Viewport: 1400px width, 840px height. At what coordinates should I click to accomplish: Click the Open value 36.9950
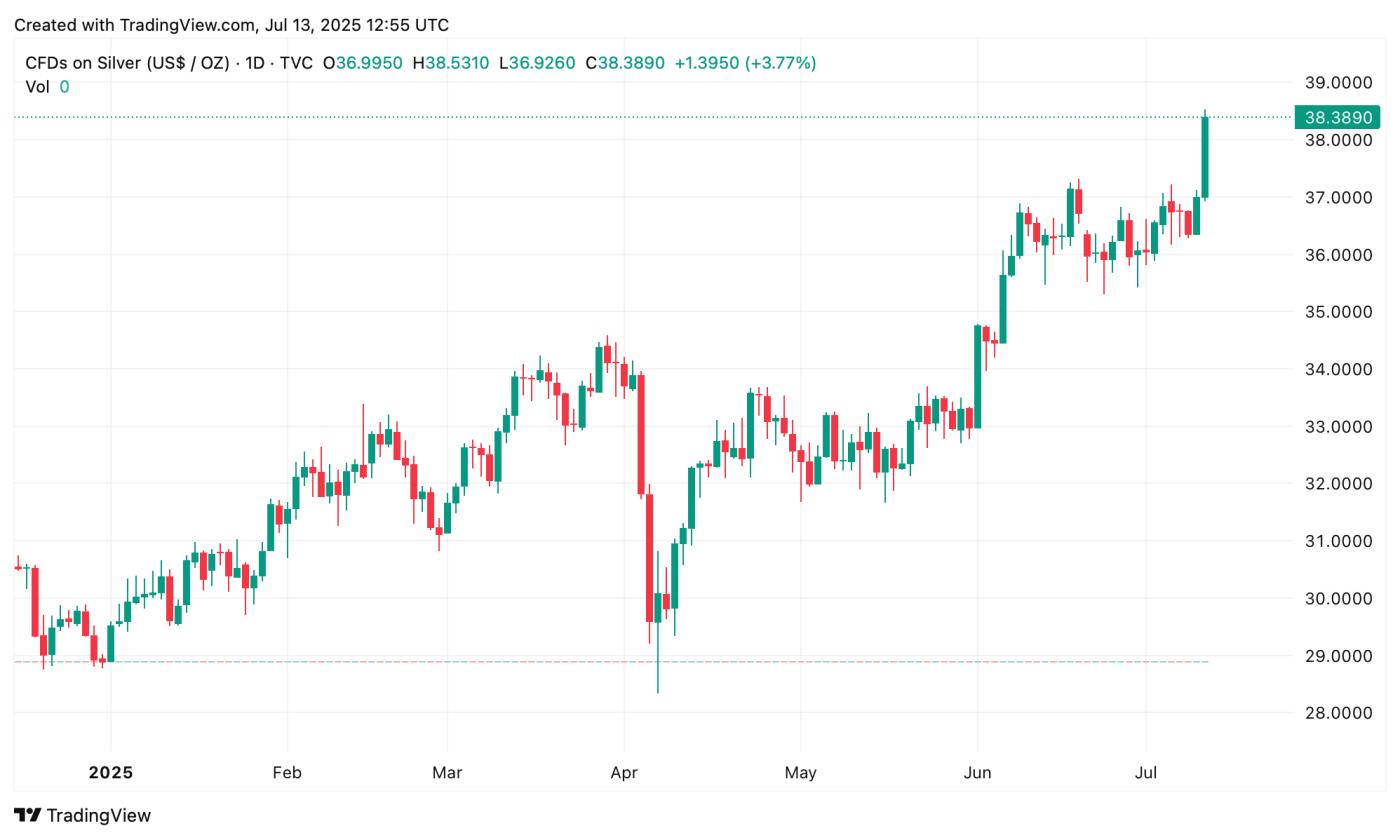[x=369, y=63]
